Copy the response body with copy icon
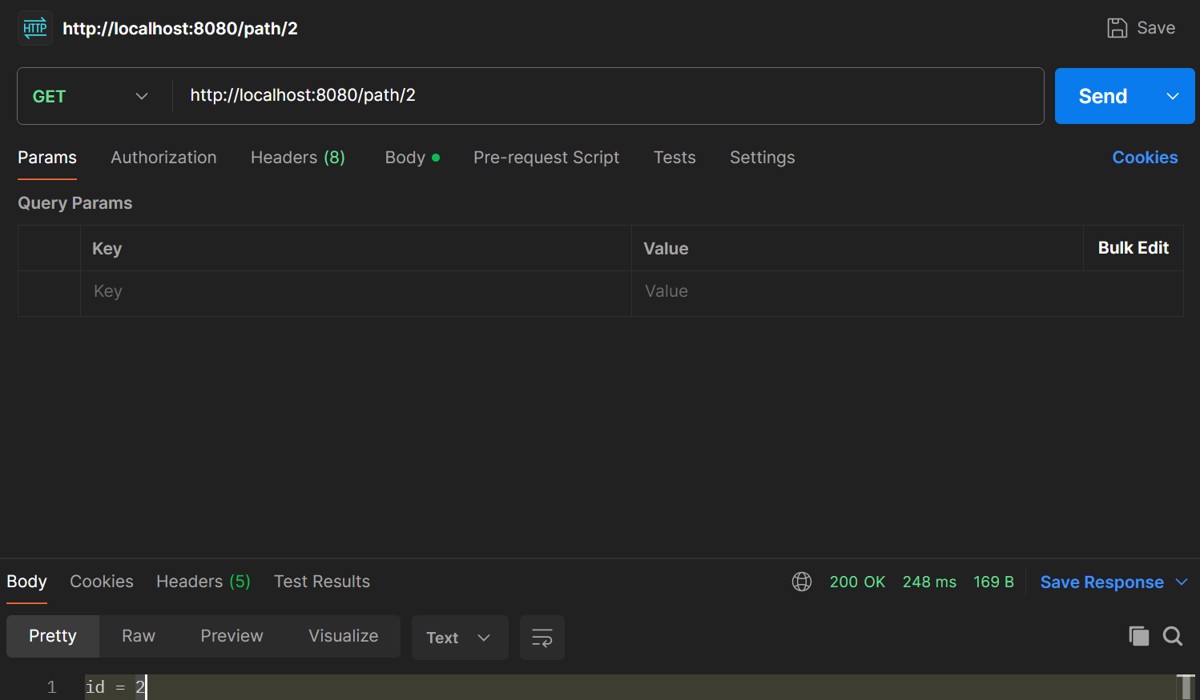Image resolution: width=1200 pixels, height=700 pixels. click(1138, 636)
